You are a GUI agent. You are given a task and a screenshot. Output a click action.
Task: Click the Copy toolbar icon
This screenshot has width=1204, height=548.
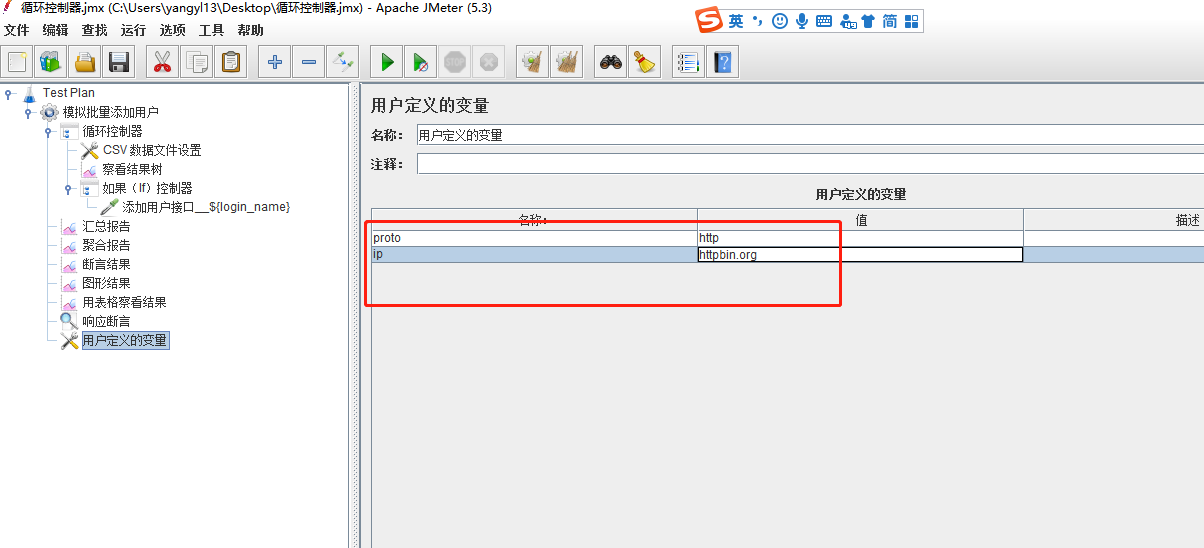coord(196,62)
